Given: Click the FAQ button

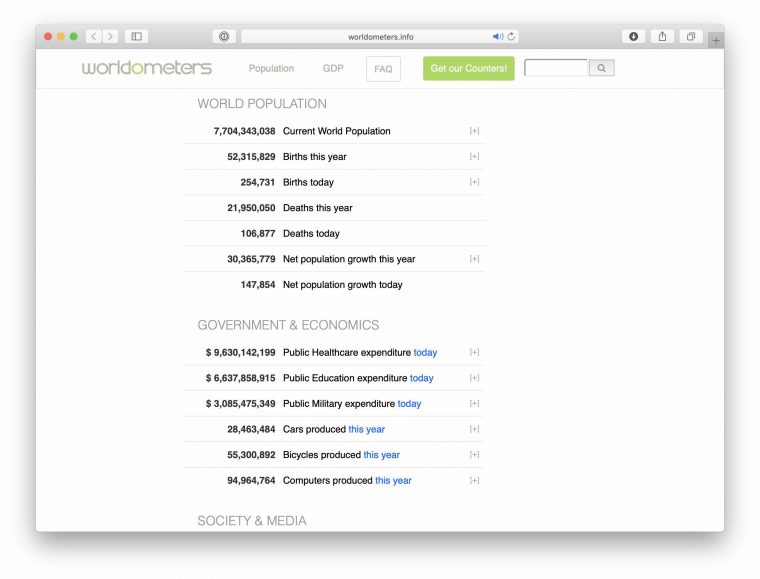Looking at the screenshot, I should [383, 69].
